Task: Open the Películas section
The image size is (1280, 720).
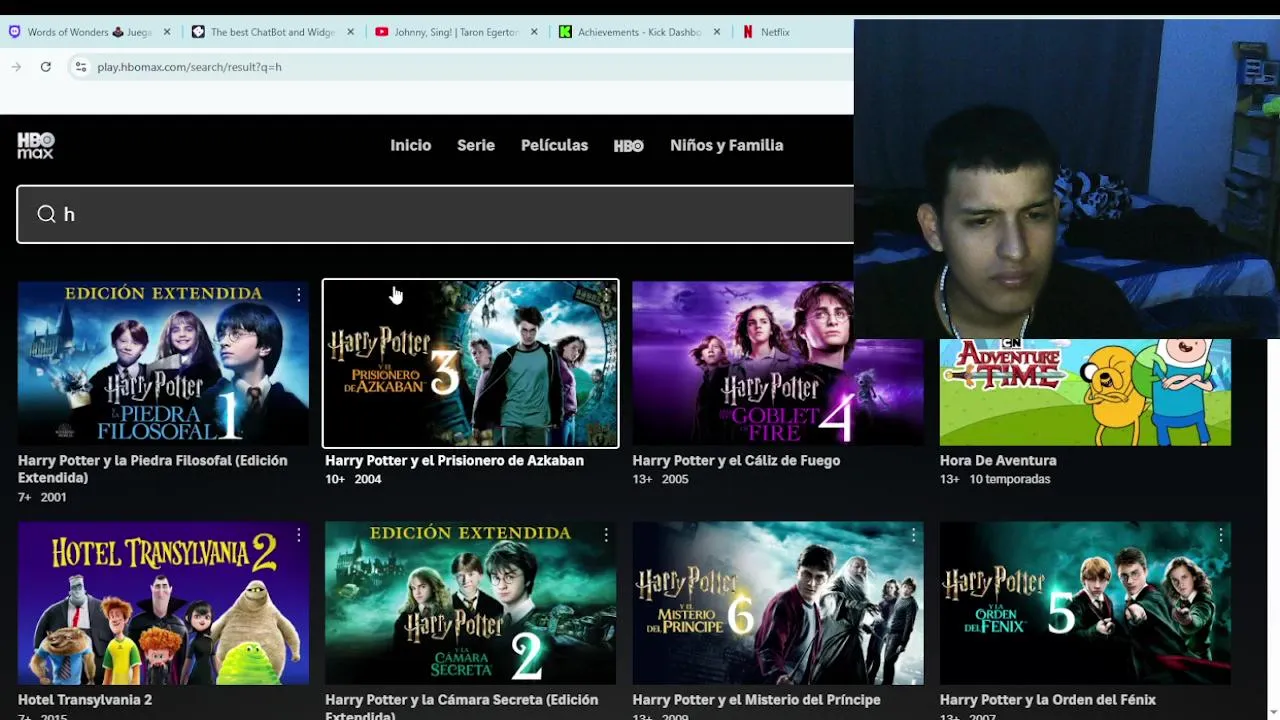Action: click(554, 145)
